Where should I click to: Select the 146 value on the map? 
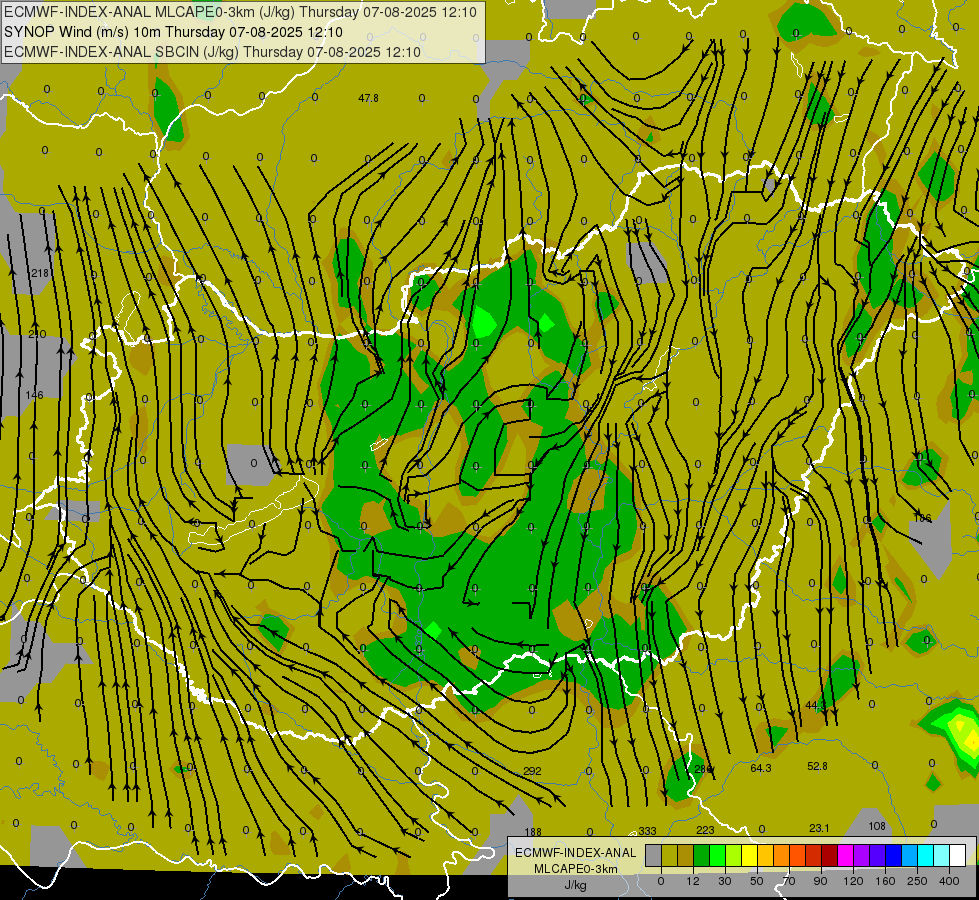click(35, 395)
